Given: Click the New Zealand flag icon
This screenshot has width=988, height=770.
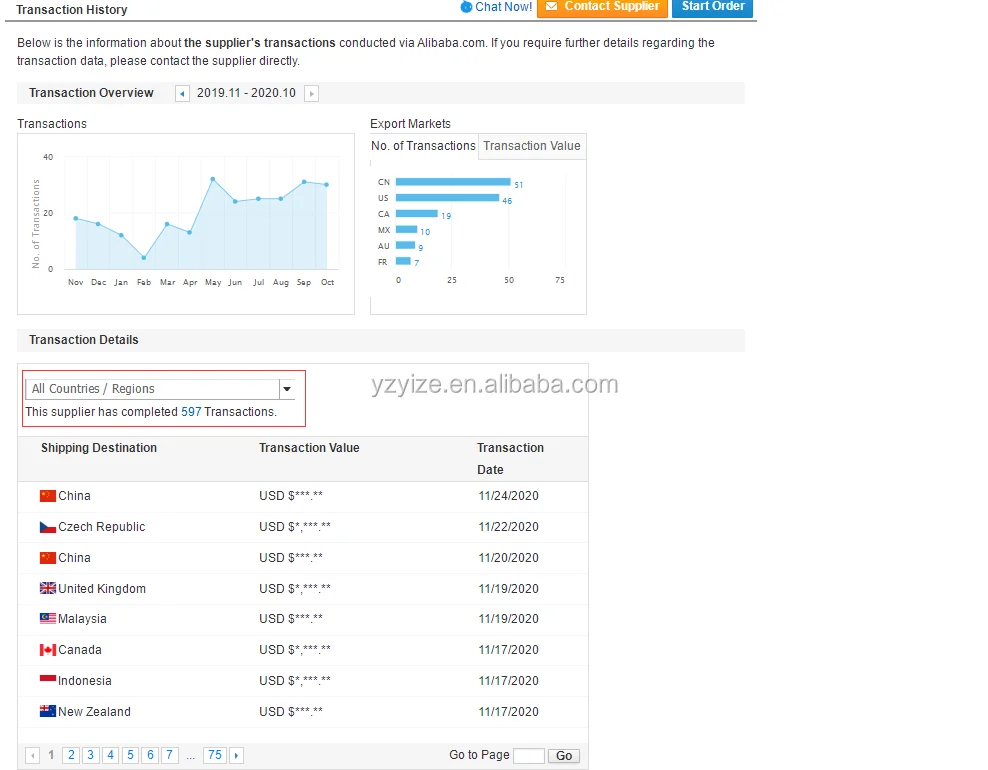Looking at the screenshot, I should tap(48, 712).
